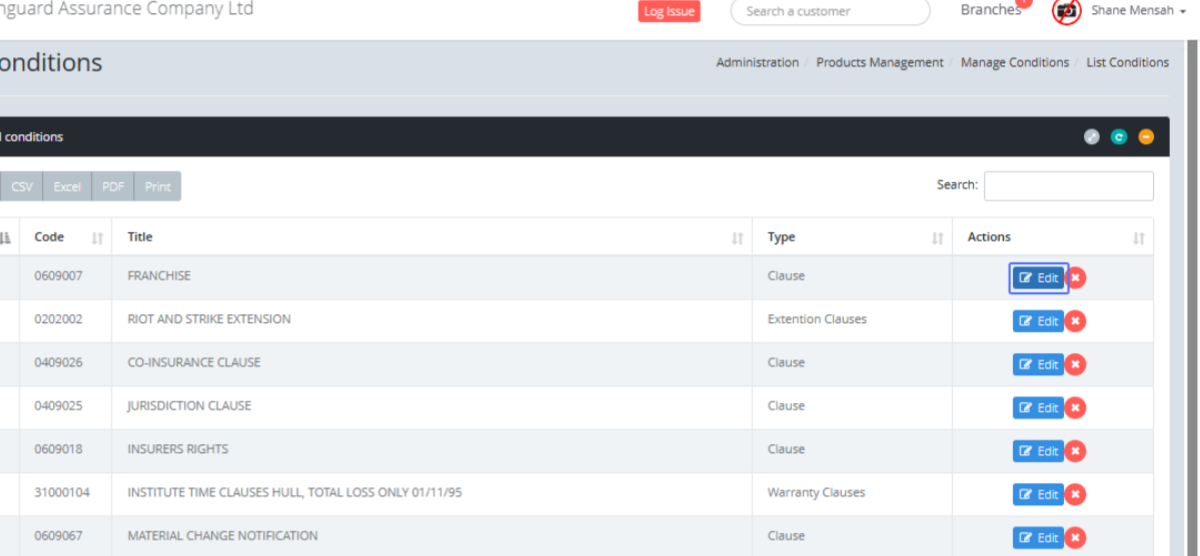The width and height of the screenshot is (1200, 556).
Task: Refresh the conditions panel with green icon
Action: [1119, 137]
